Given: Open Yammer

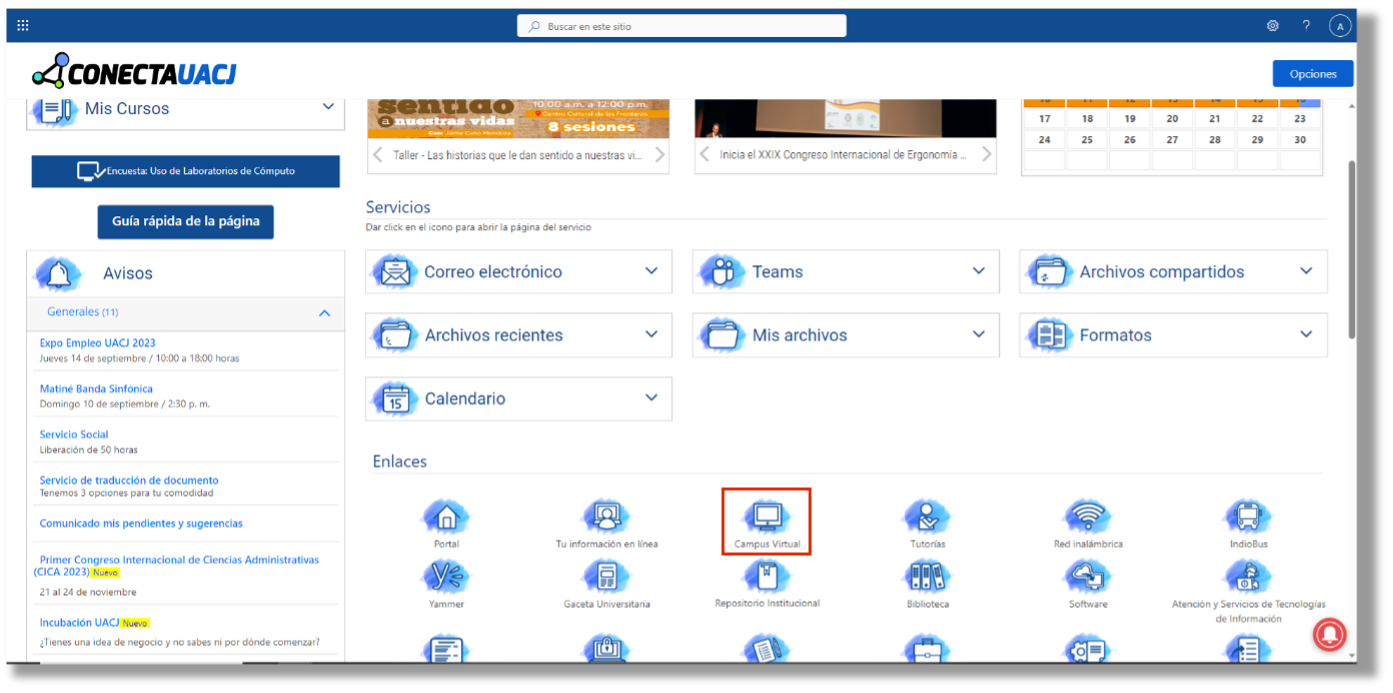Looking at the screenshot, I should pos(446,578).
